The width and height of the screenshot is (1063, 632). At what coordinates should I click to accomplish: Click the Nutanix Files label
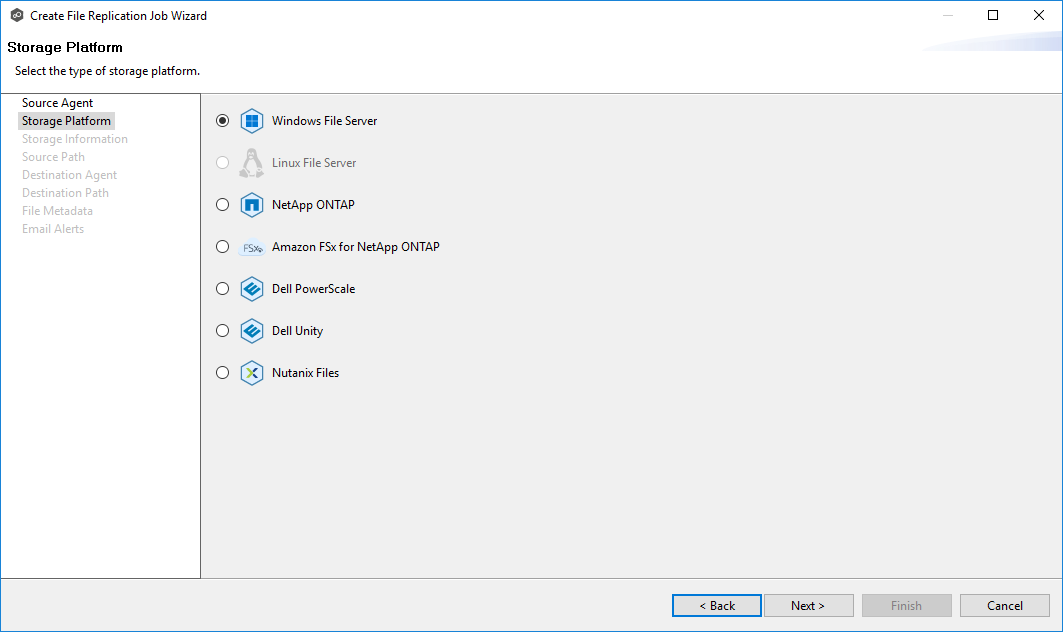(x=305, y=373)
